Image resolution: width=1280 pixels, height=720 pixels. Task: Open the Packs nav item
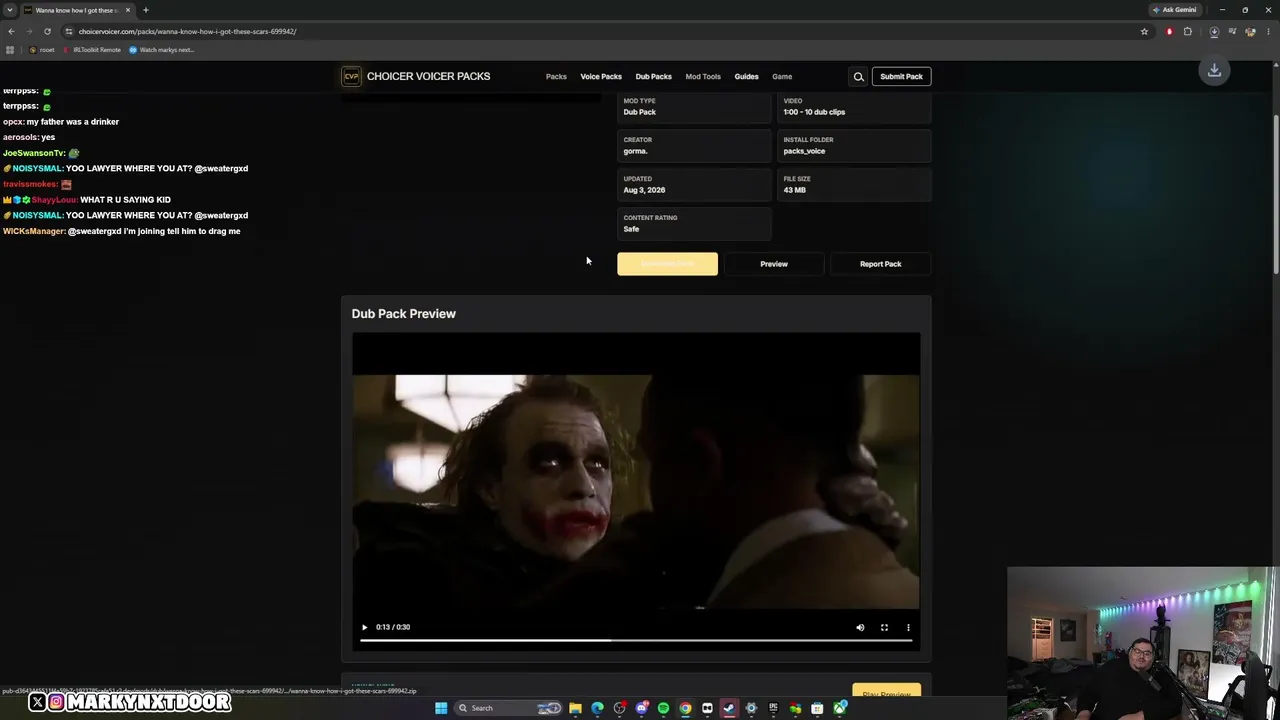[556, 76]
